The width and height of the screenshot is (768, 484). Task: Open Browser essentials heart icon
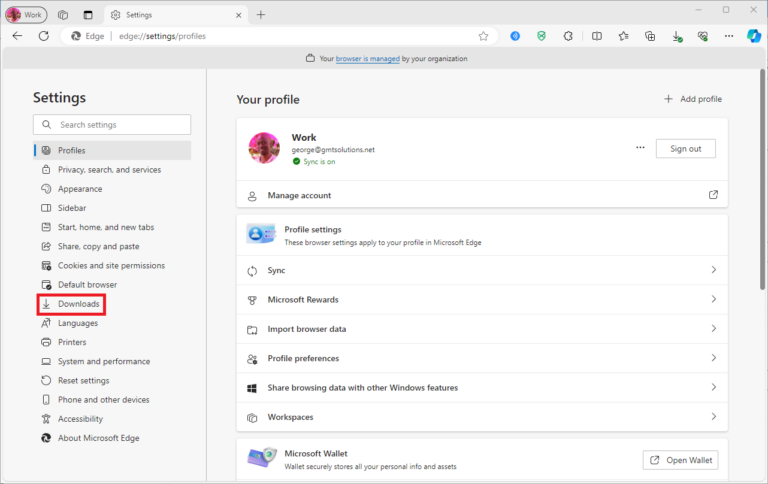(703, 36)
